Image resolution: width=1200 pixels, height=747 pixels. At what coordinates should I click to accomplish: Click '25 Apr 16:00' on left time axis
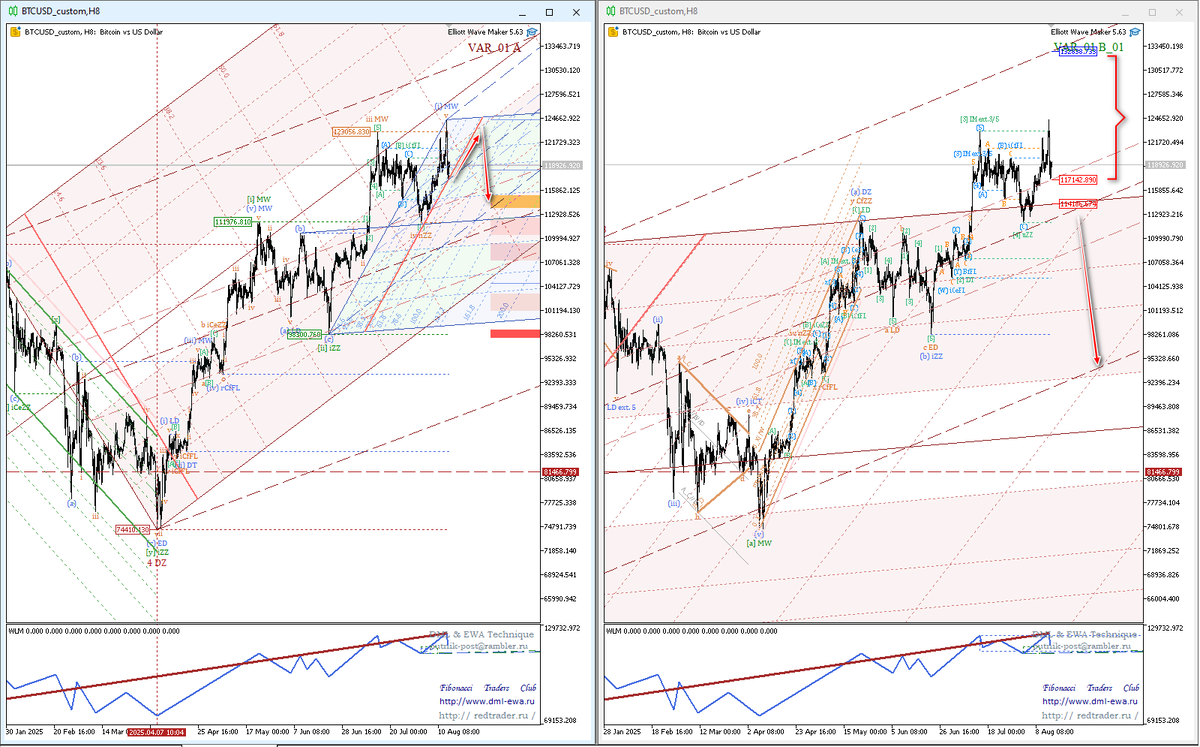[219, 732]
